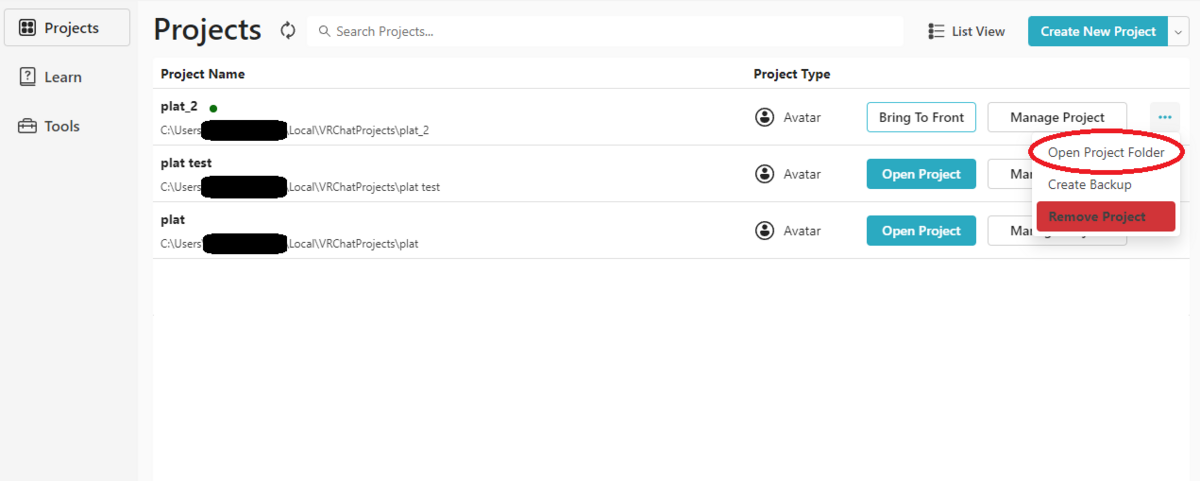Click the refresh projects icon
Image resolution: width=1200 pixels, height=481 pixels.
288,31
